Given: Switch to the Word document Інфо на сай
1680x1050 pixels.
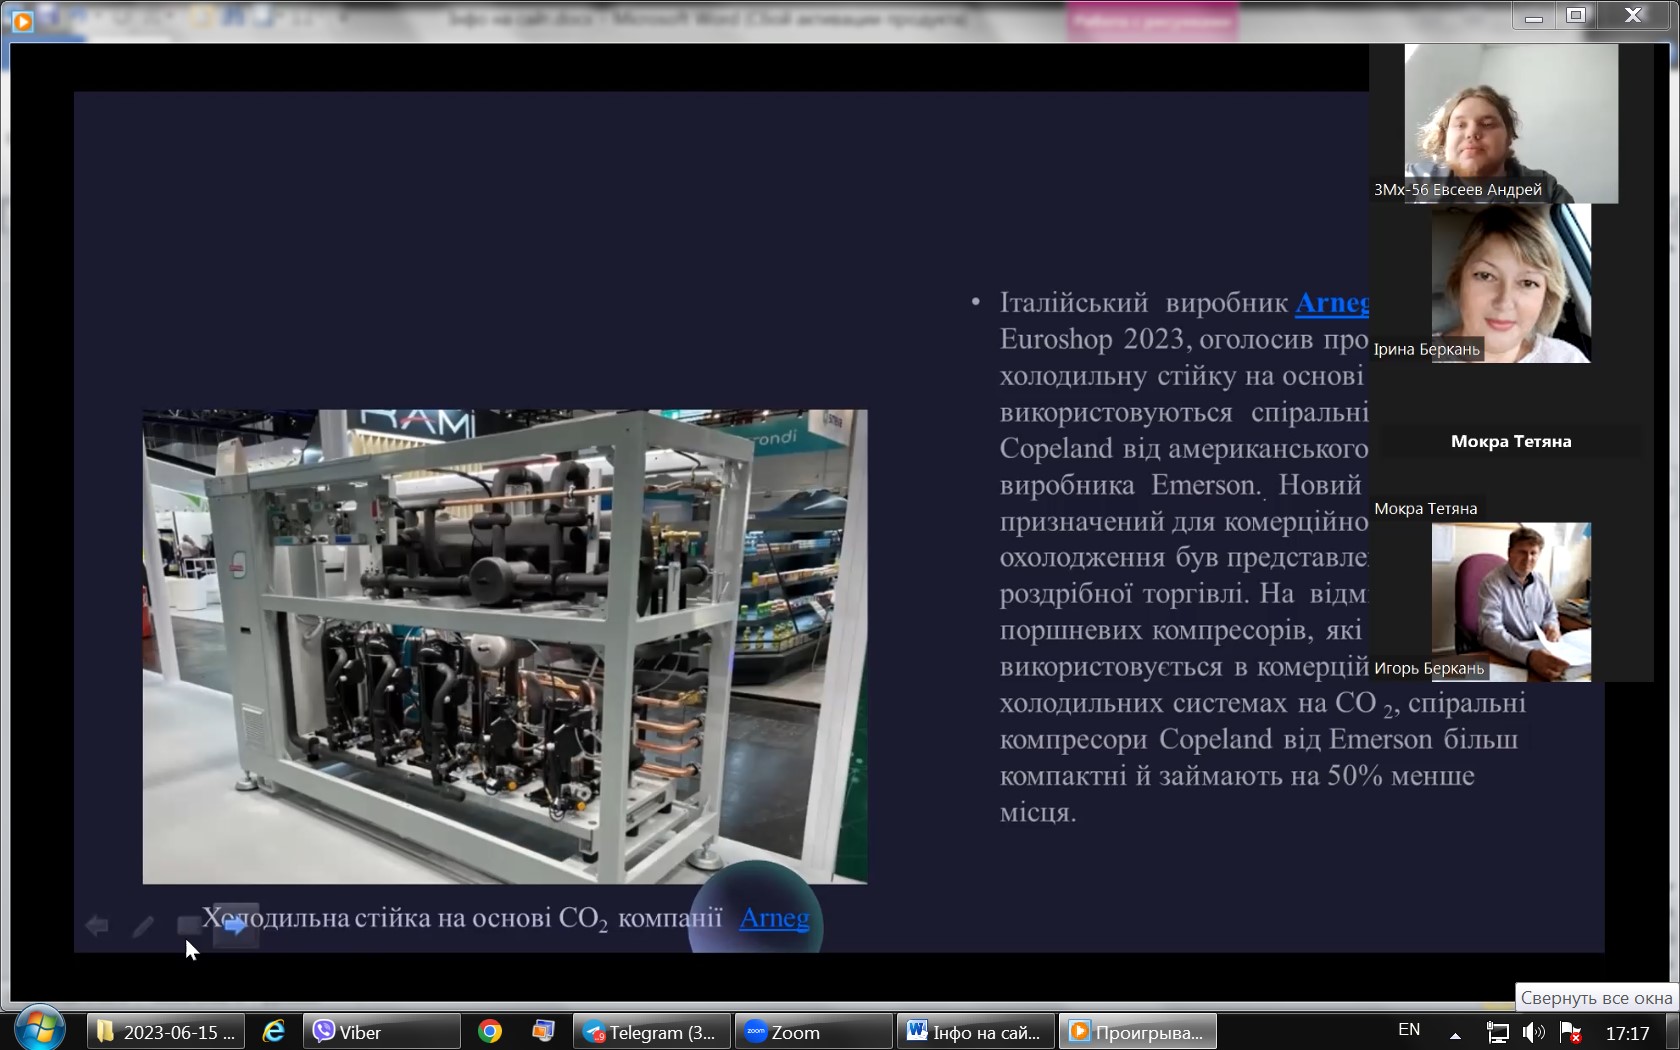Looking at the screenshot, I should click(x=976, y=1032).
